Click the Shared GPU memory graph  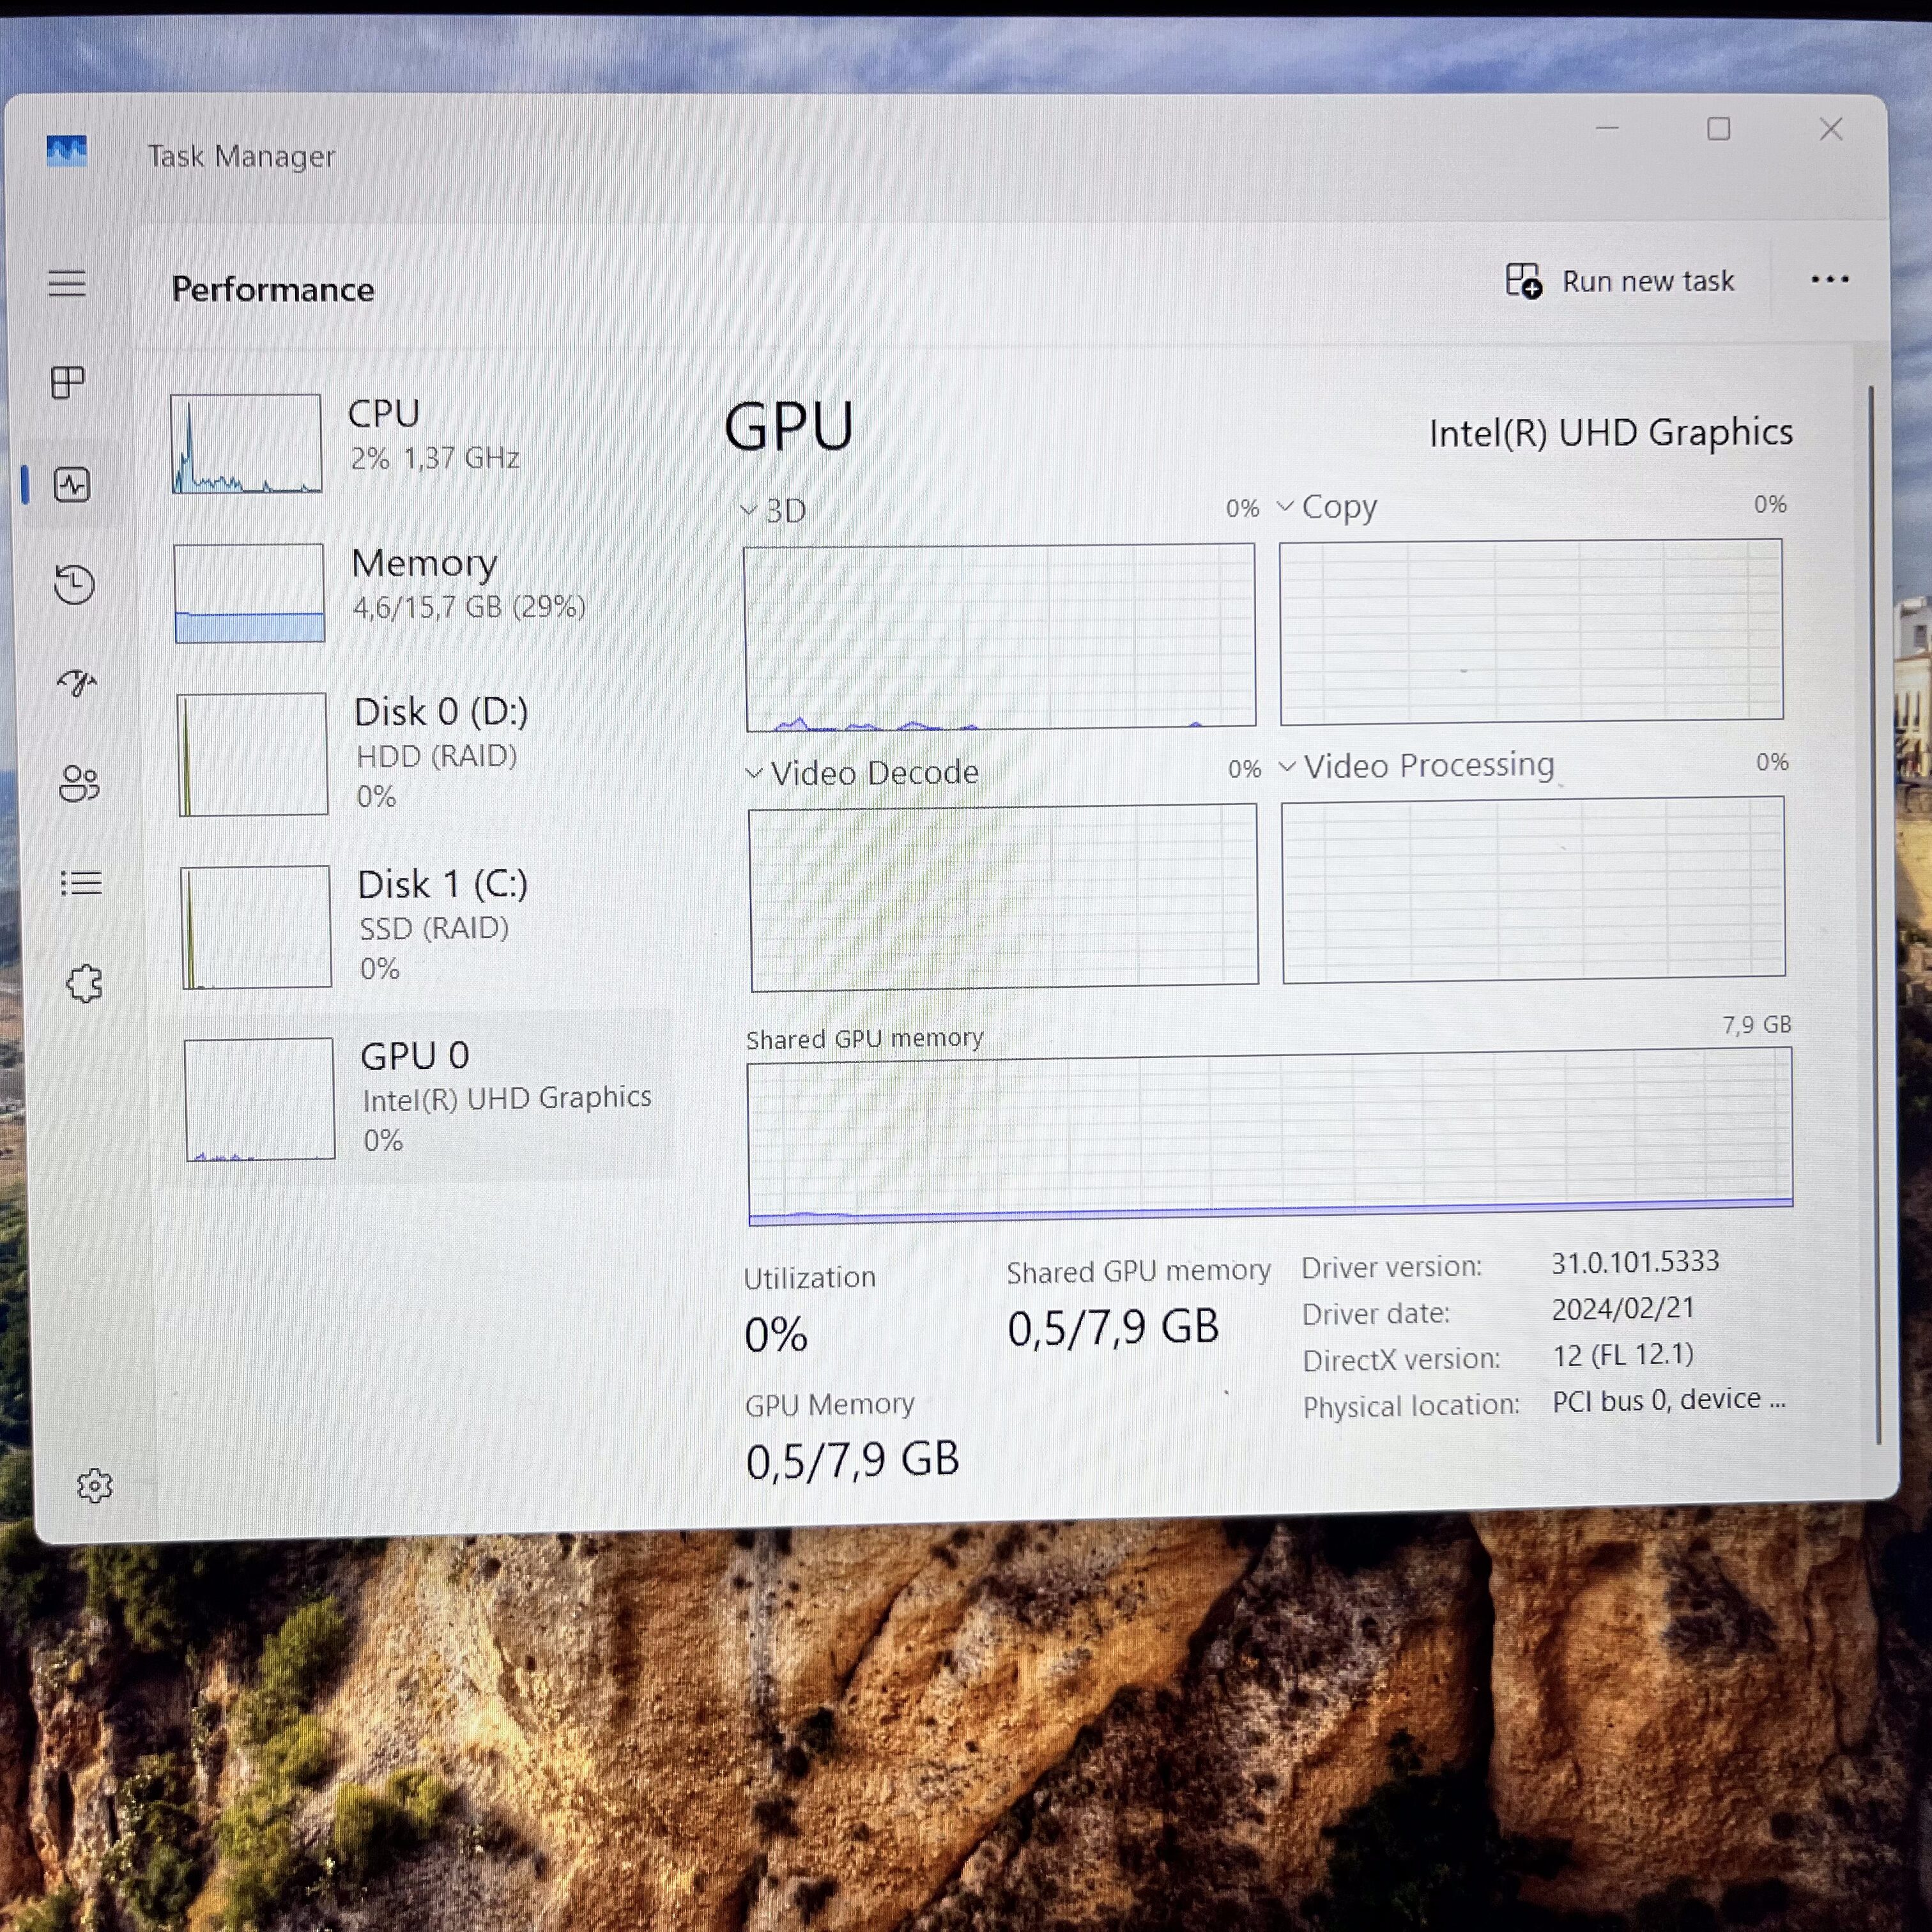click(x=1270, y=1136)
